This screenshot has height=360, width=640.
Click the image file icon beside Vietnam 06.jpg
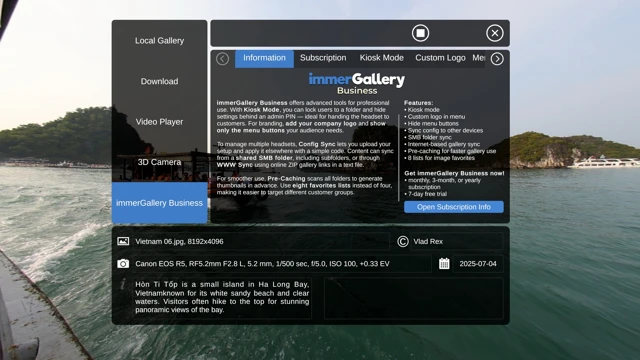point(123,241)
